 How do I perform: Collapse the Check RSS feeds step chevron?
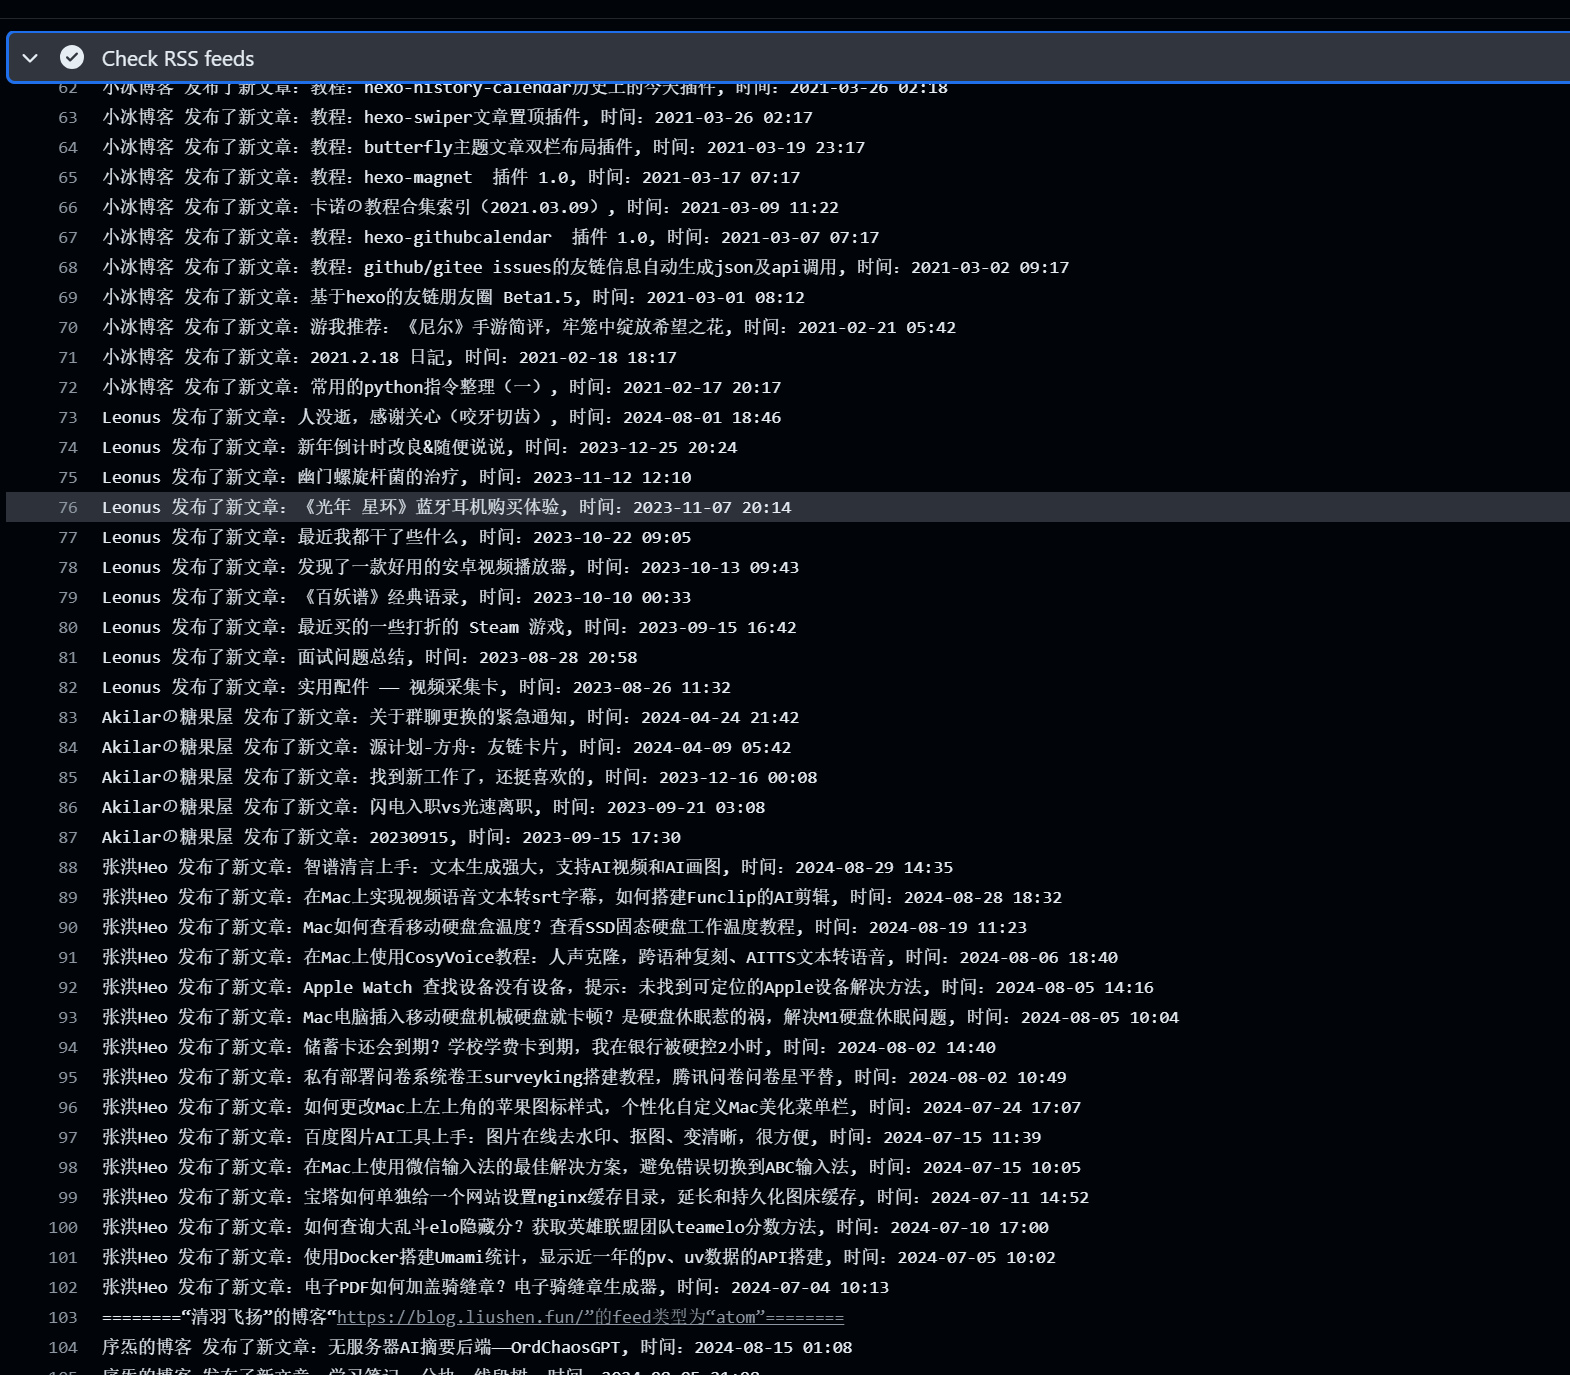pyautogui.click(x=30, y=58)
